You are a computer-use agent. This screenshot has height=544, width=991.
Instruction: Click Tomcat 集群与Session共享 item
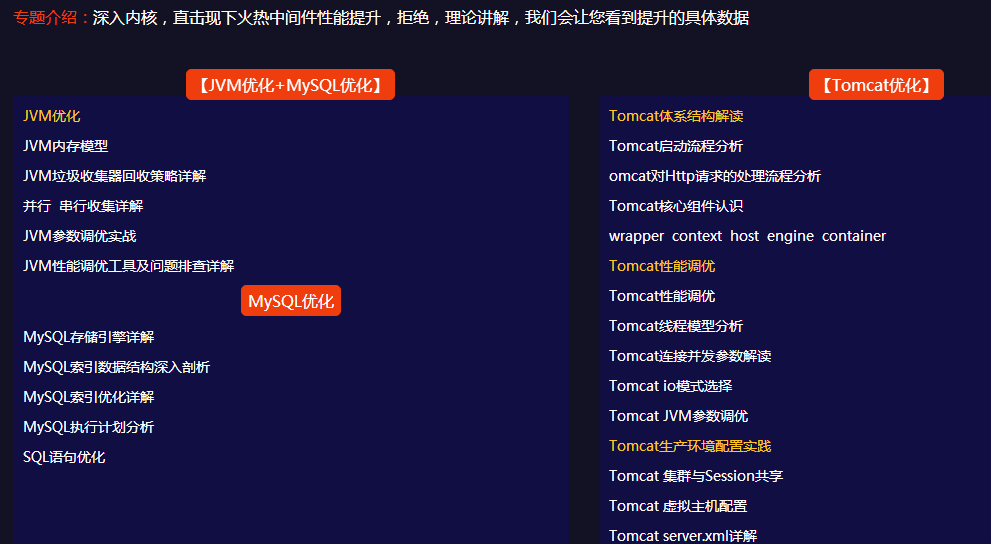[x=696, y=476]
